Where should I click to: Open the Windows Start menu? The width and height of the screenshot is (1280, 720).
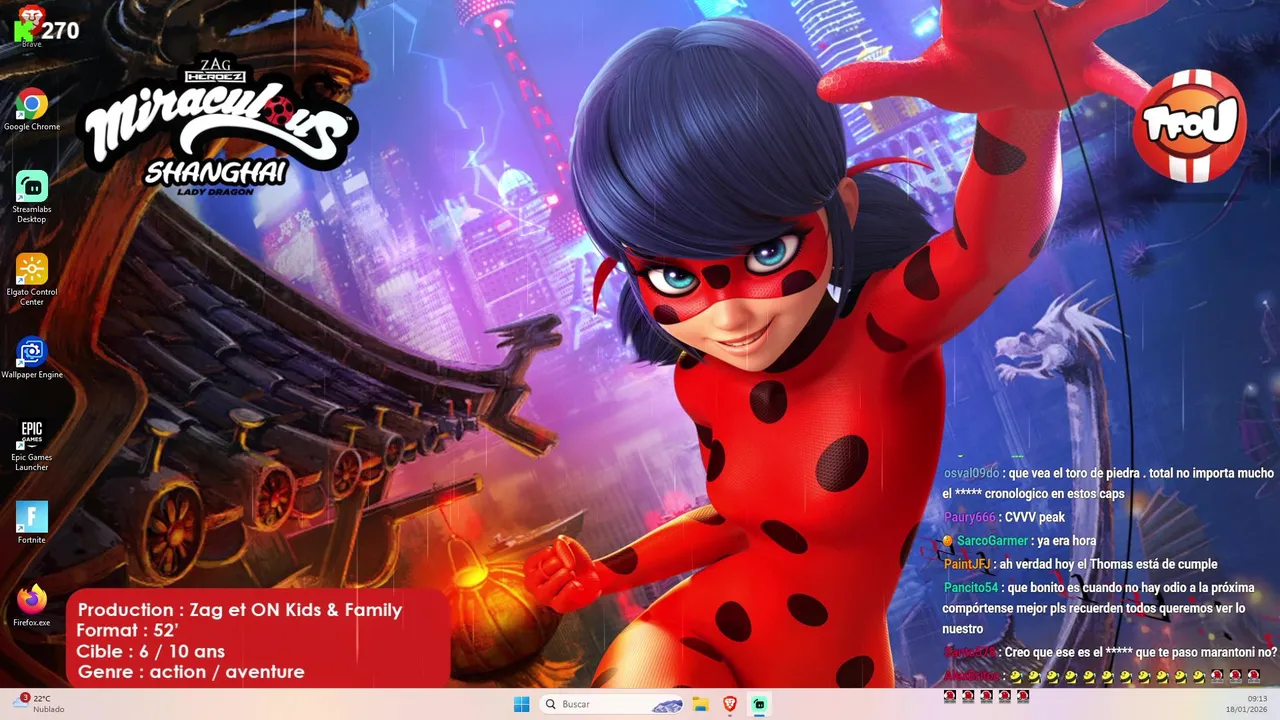(521, 704)
